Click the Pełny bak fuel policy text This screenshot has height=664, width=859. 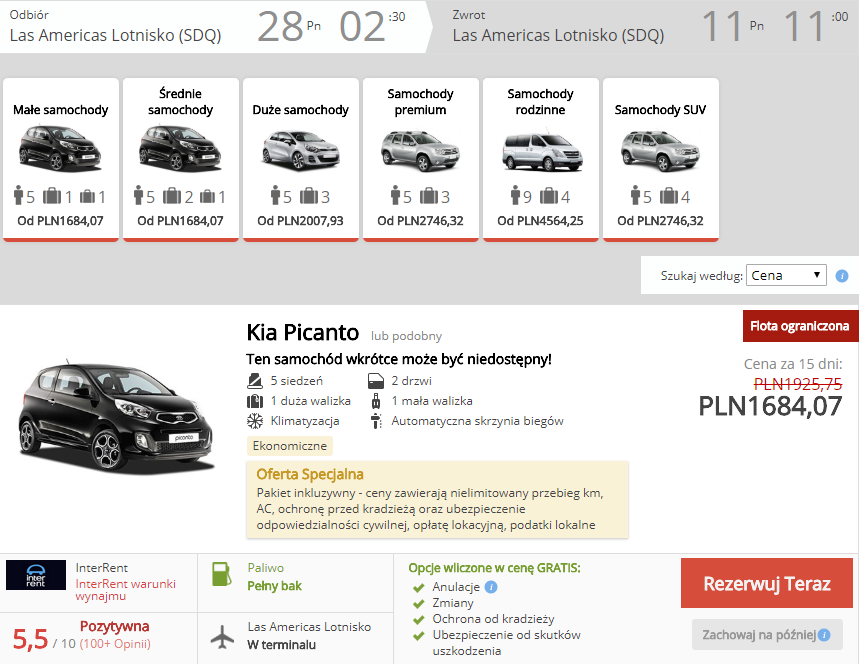(274, 586)
